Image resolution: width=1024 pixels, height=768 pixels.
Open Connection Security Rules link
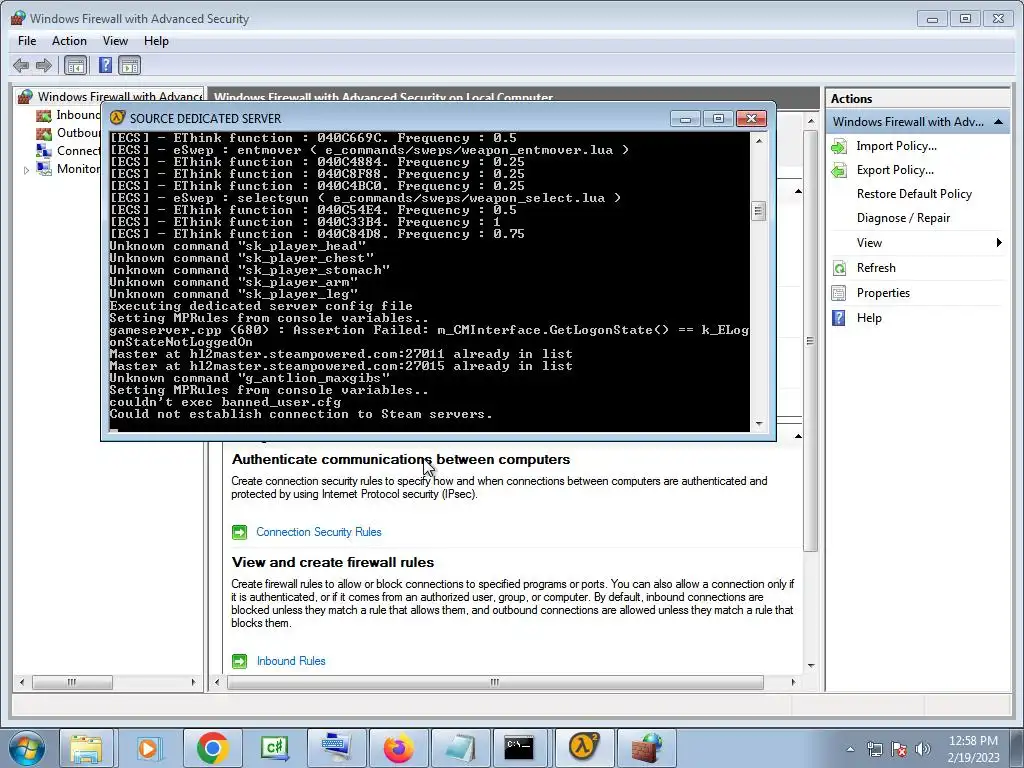coord(319,532)
